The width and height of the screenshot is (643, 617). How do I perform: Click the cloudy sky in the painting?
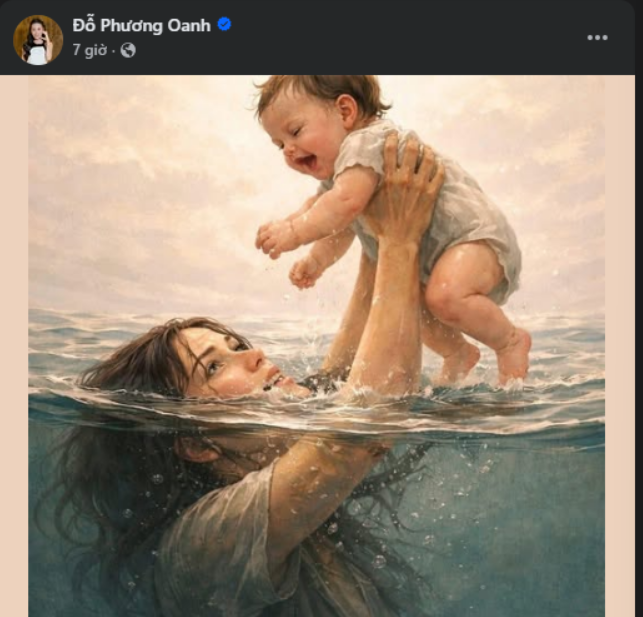[130, 180]
